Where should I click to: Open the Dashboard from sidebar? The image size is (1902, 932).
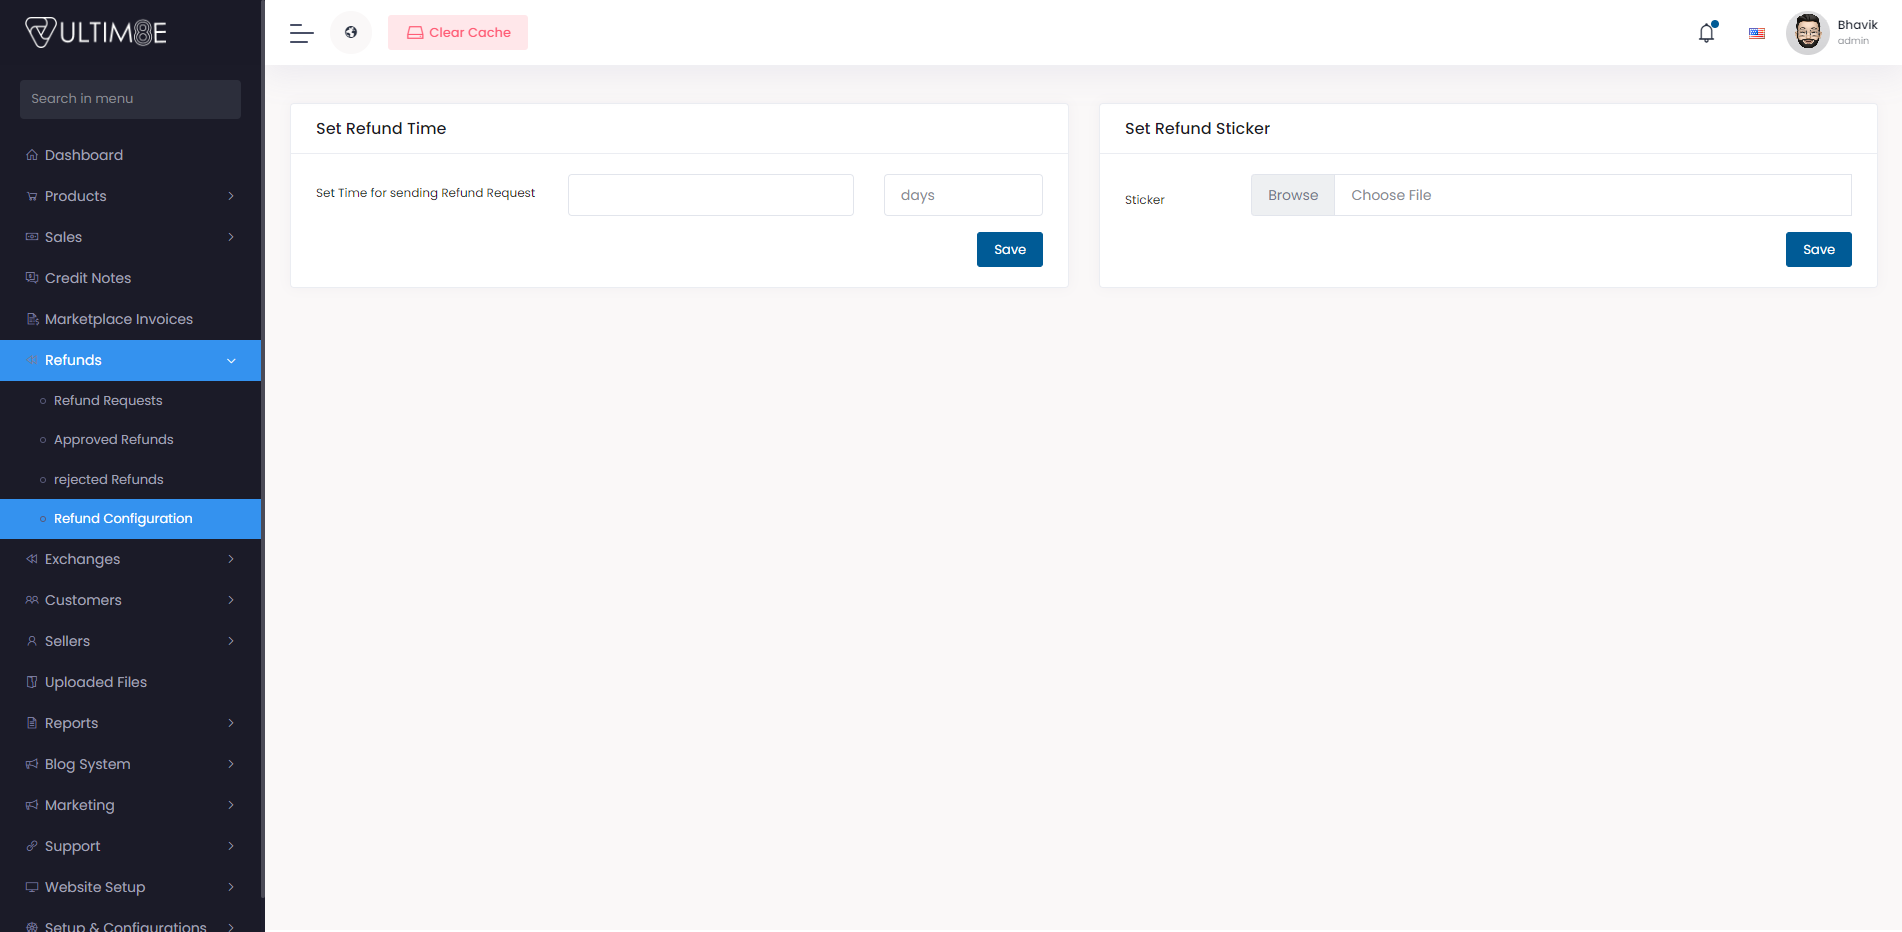32,155
